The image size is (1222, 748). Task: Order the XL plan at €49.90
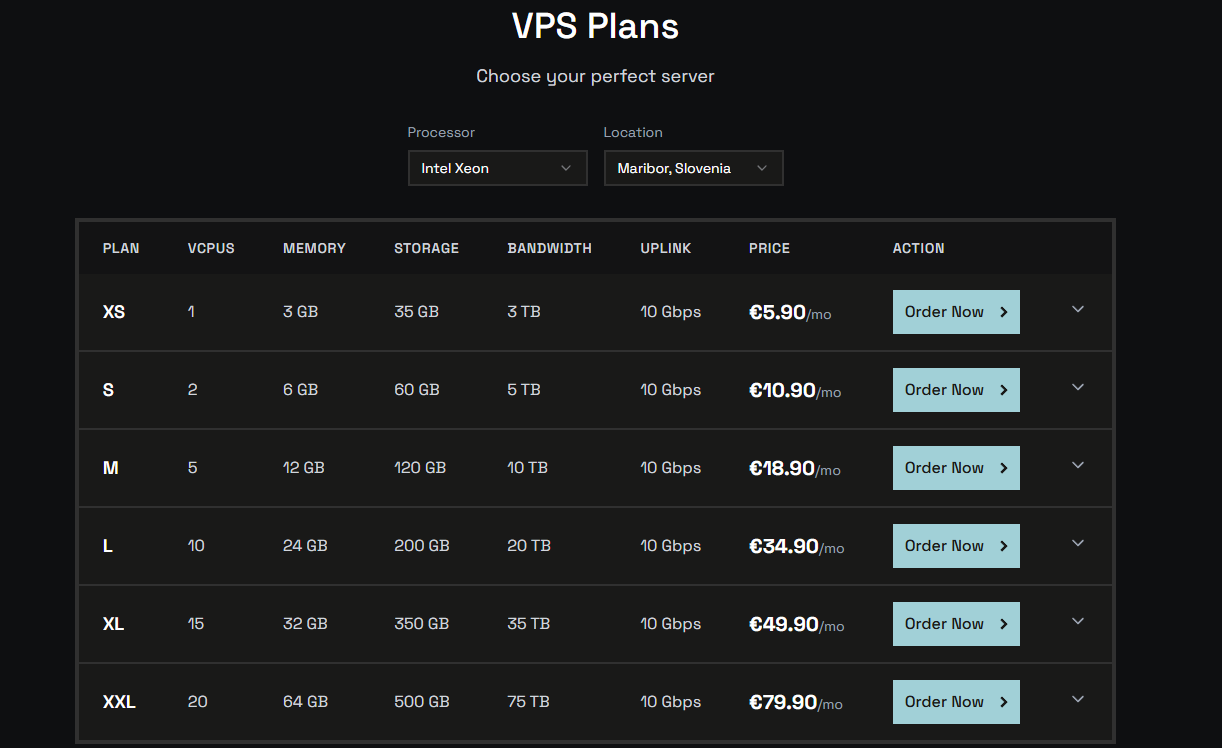click(x=955, y=624)
